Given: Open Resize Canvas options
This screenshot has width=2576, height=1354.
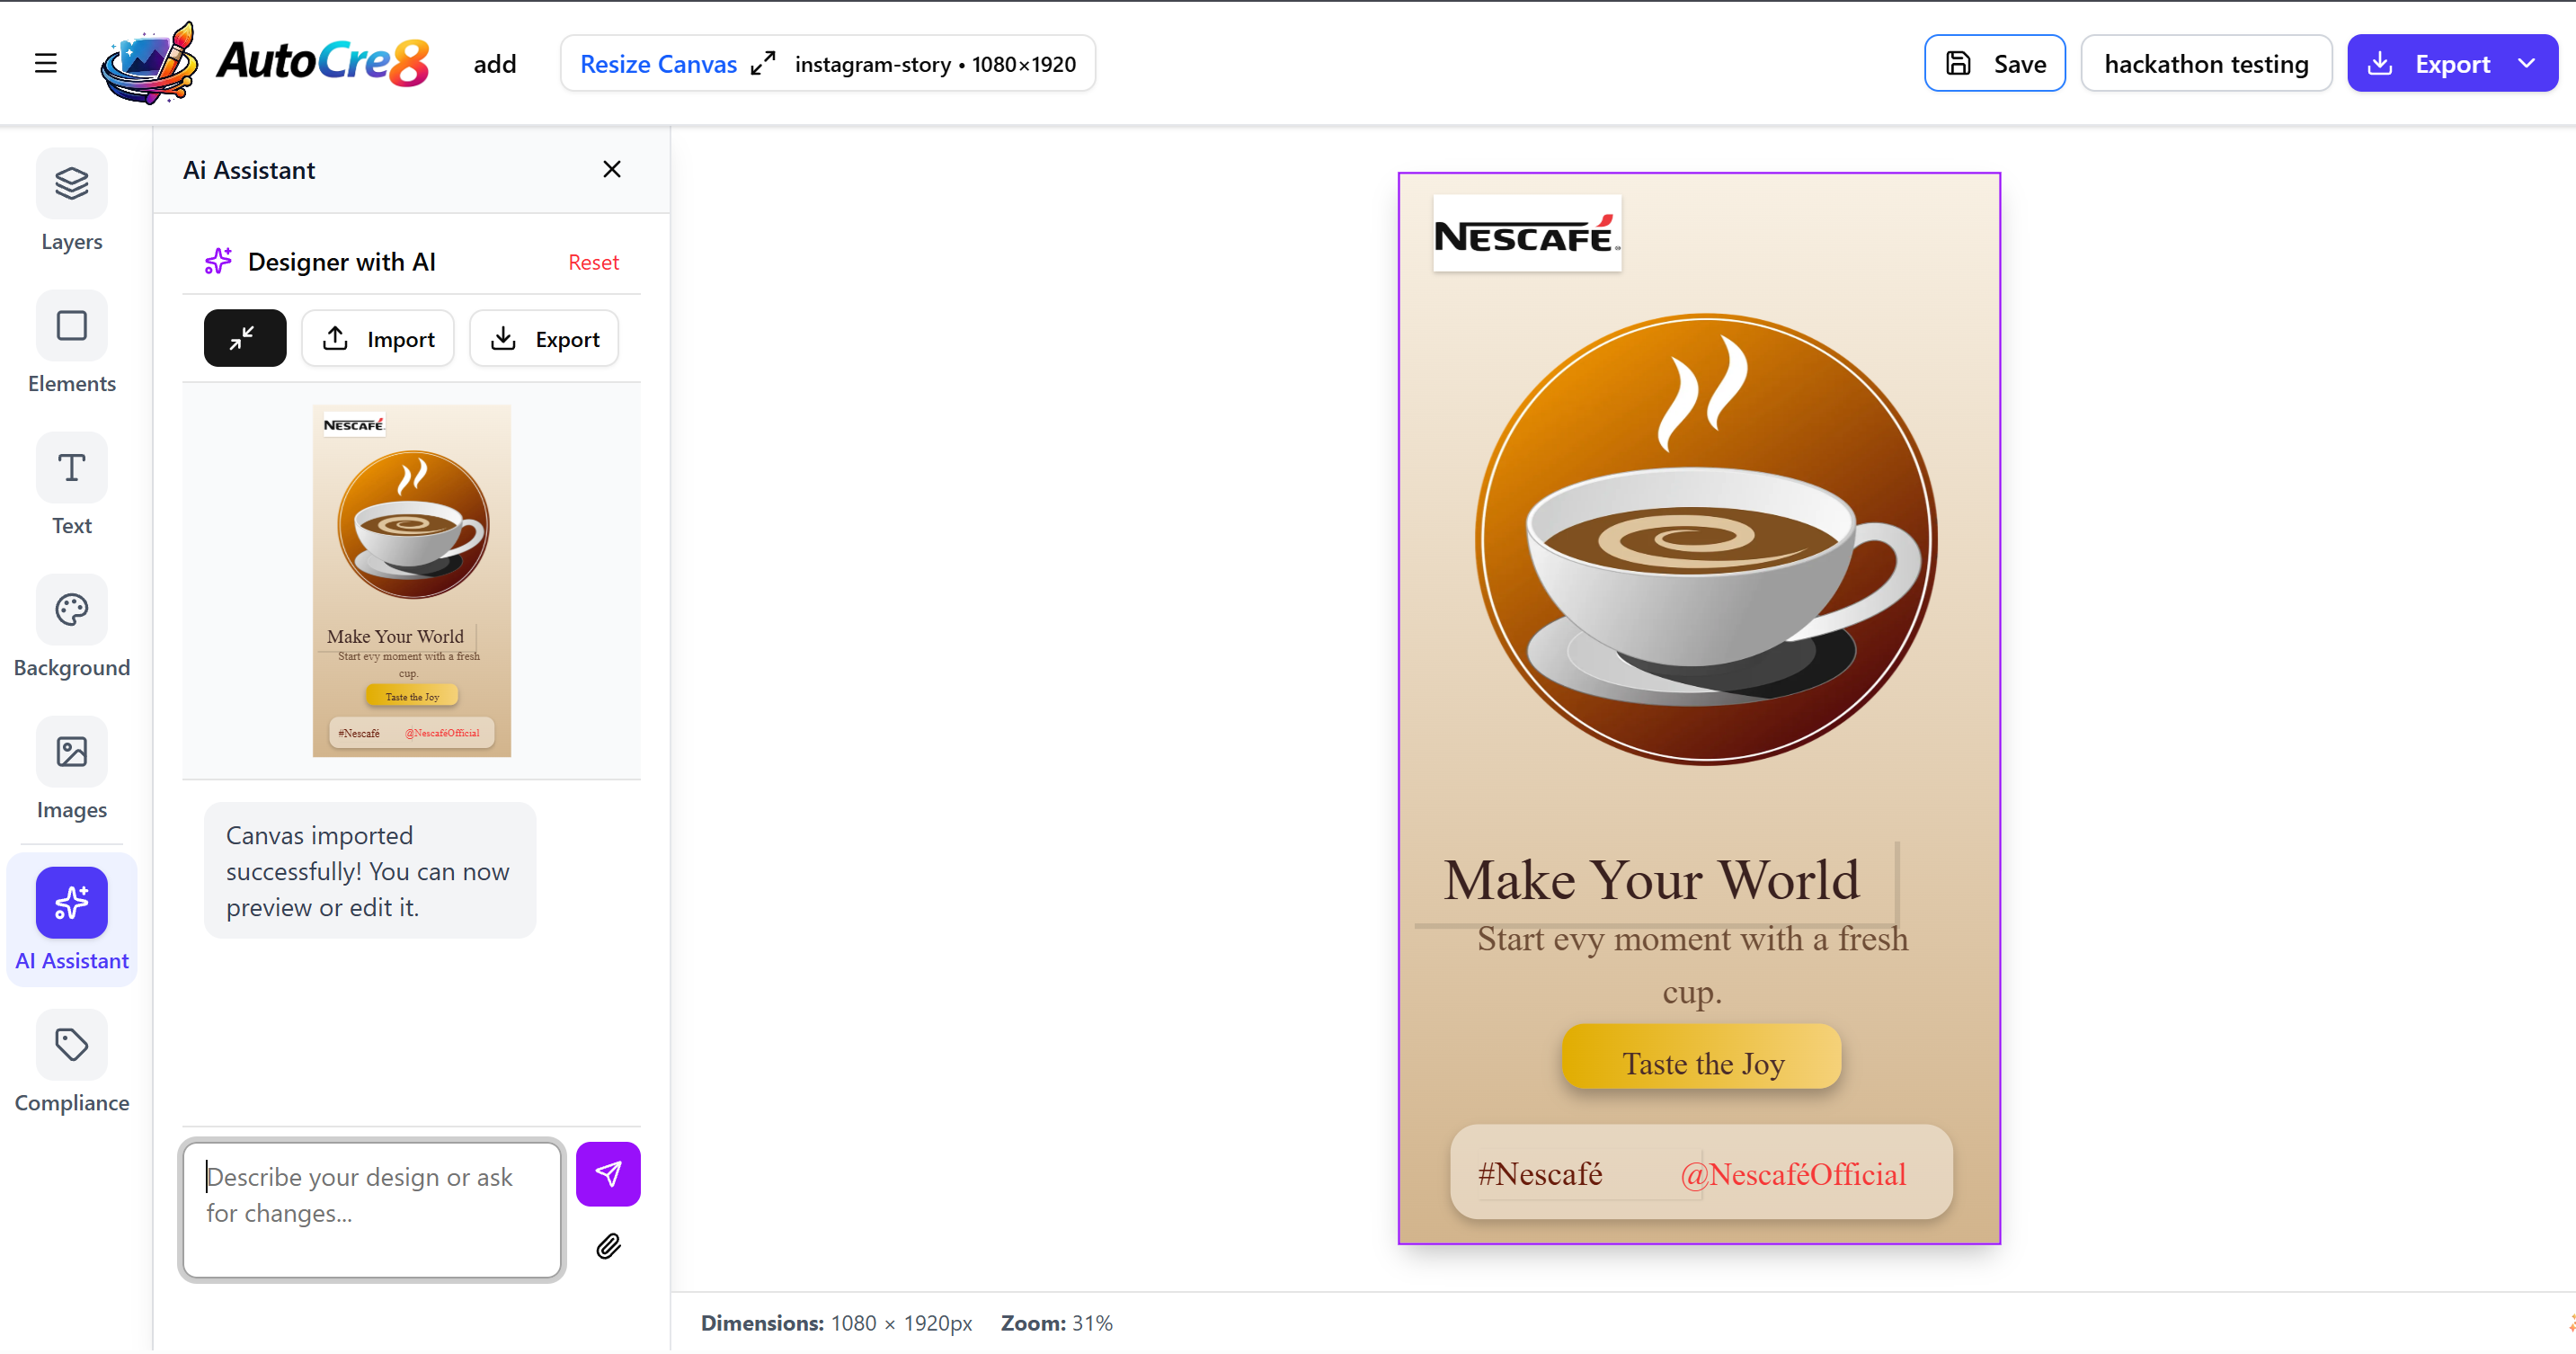Looking at the screenshot, I should 676,64.
